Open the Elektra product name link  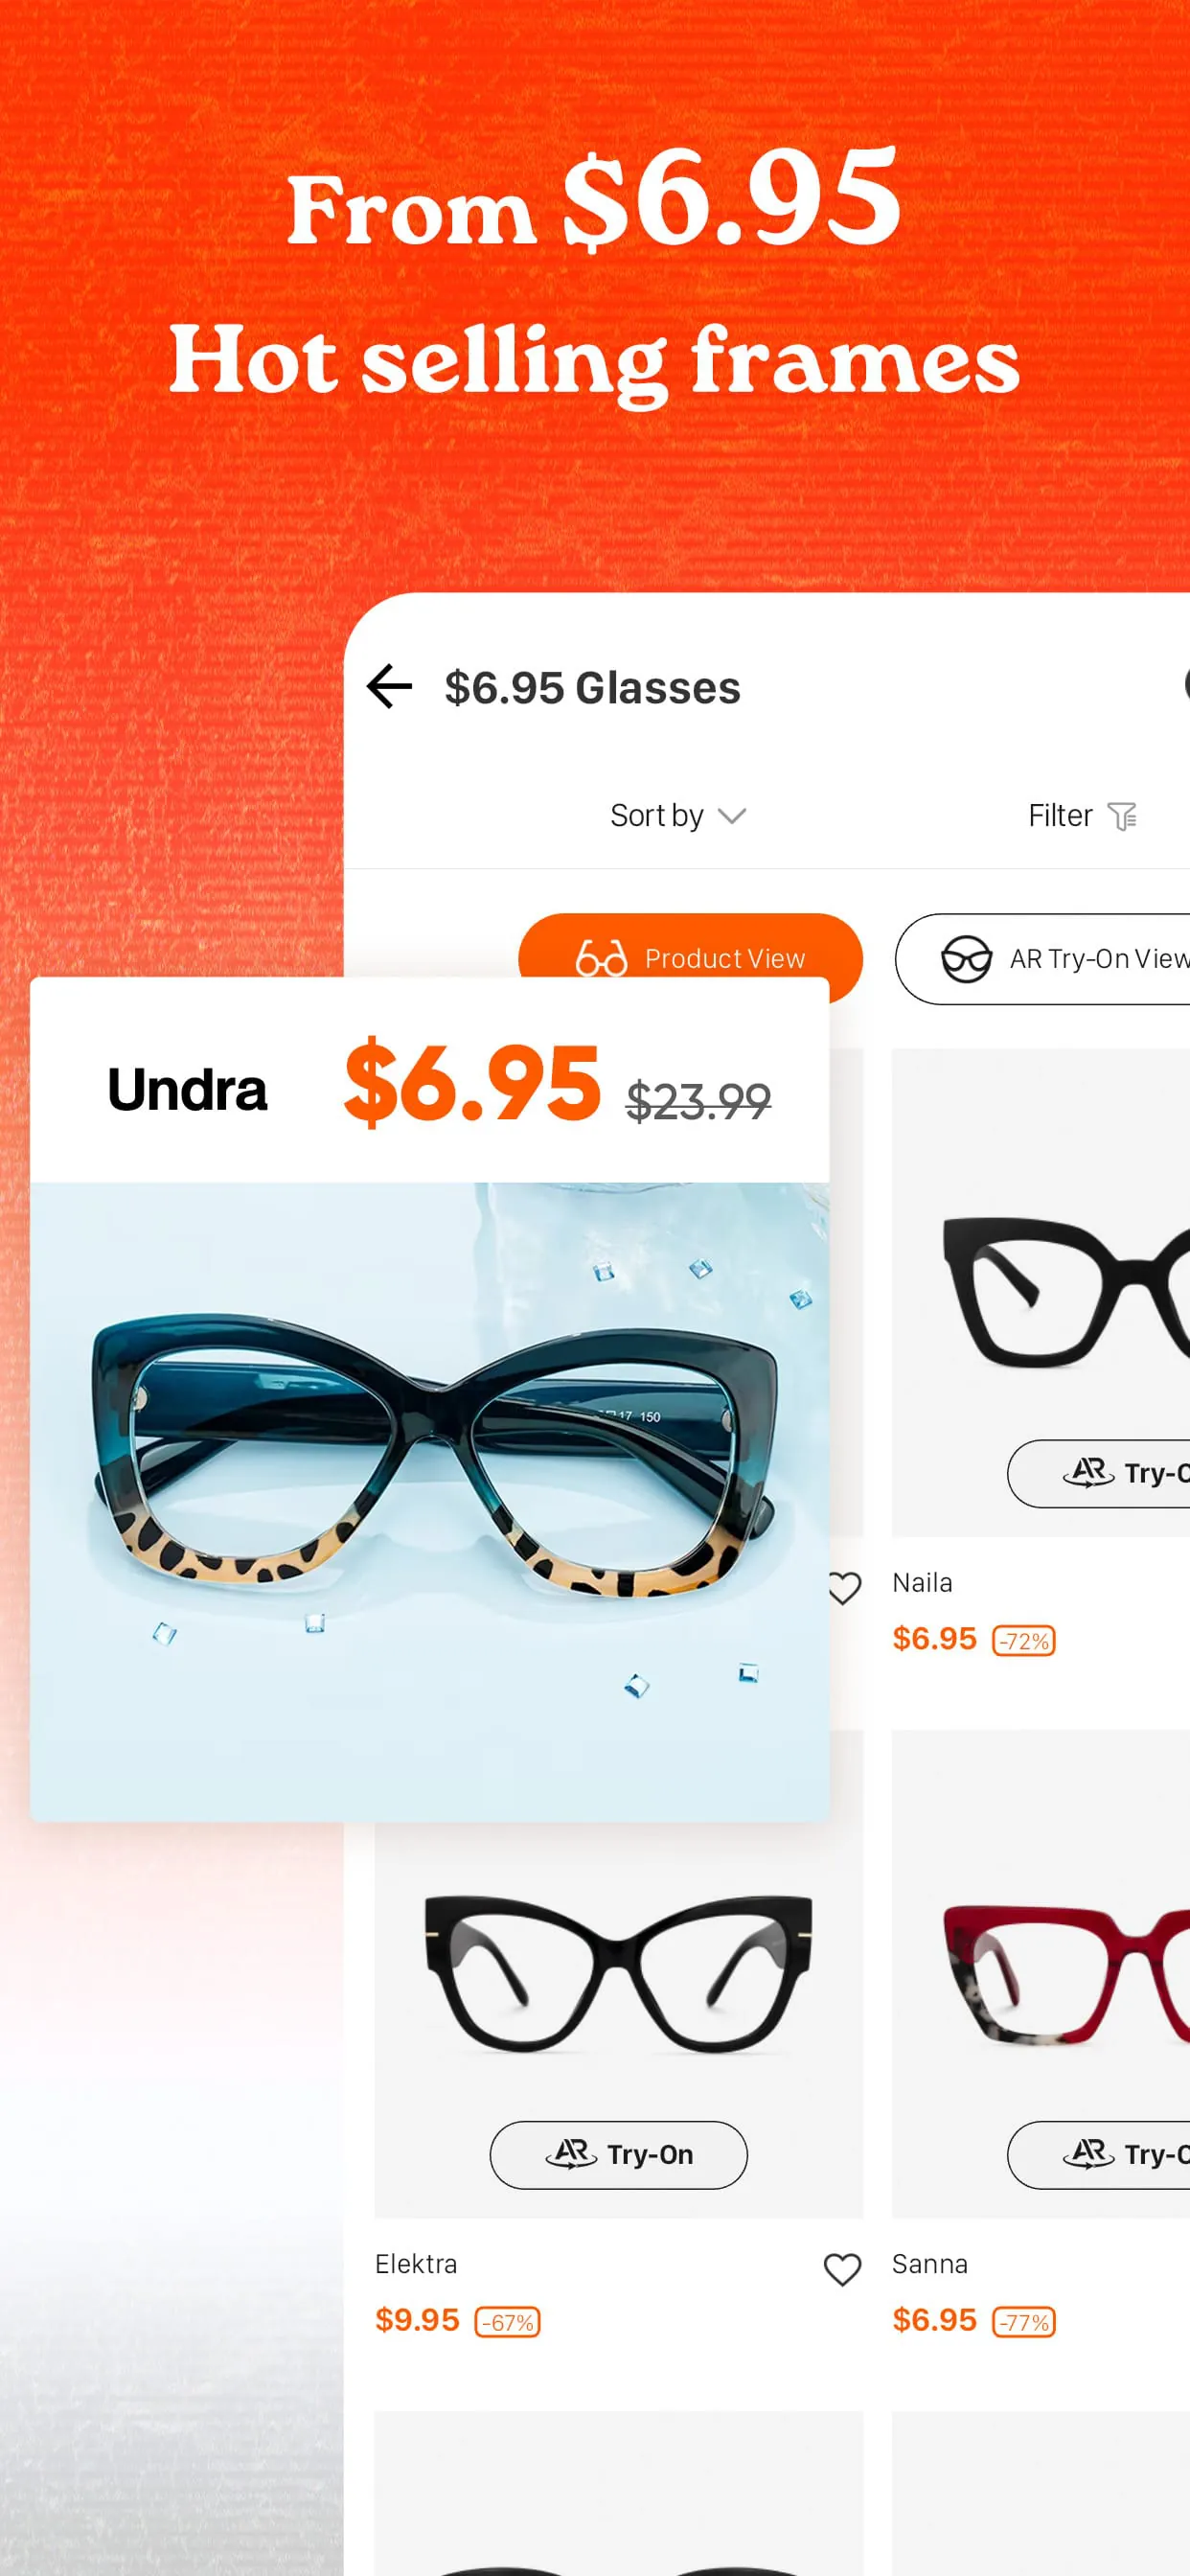click(x=416, y=2263)
